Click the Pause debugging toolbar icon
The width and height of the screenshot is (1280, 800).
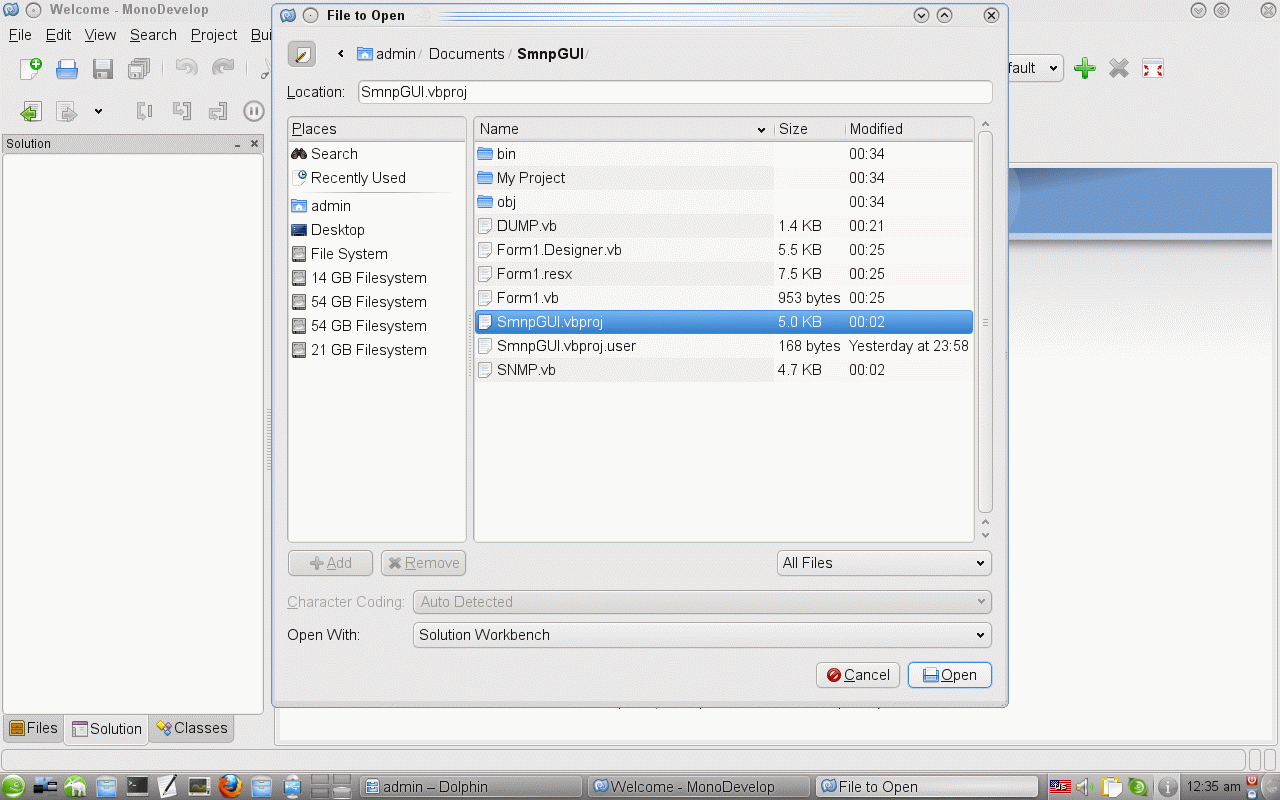click(x=254, y=111)
